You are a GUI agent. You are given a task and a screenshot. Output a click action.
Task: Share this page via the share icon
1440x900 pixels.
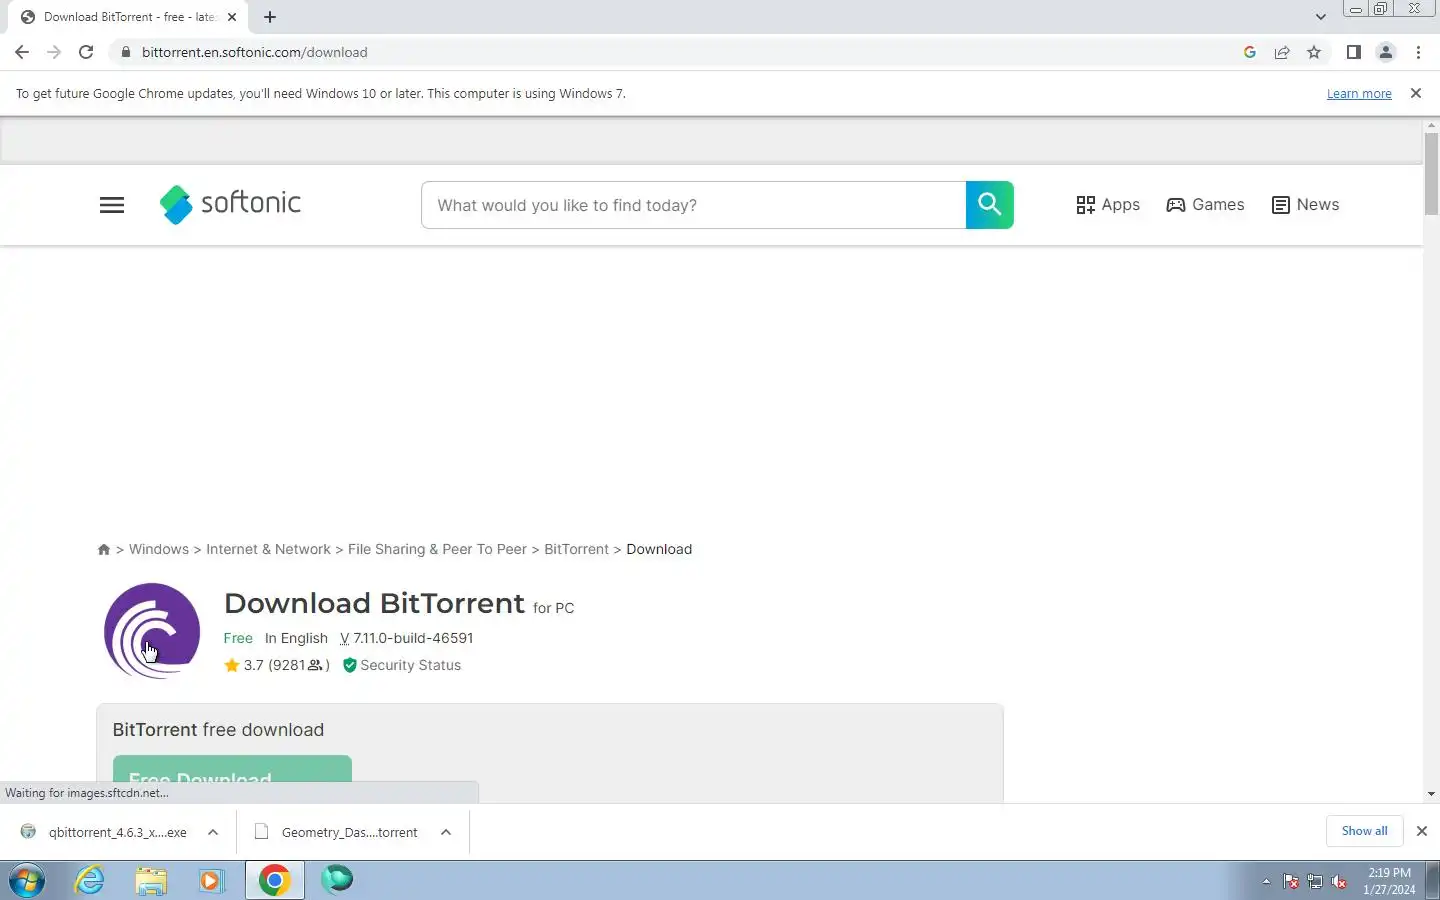pyautogui.click(x=1282, y=52)
